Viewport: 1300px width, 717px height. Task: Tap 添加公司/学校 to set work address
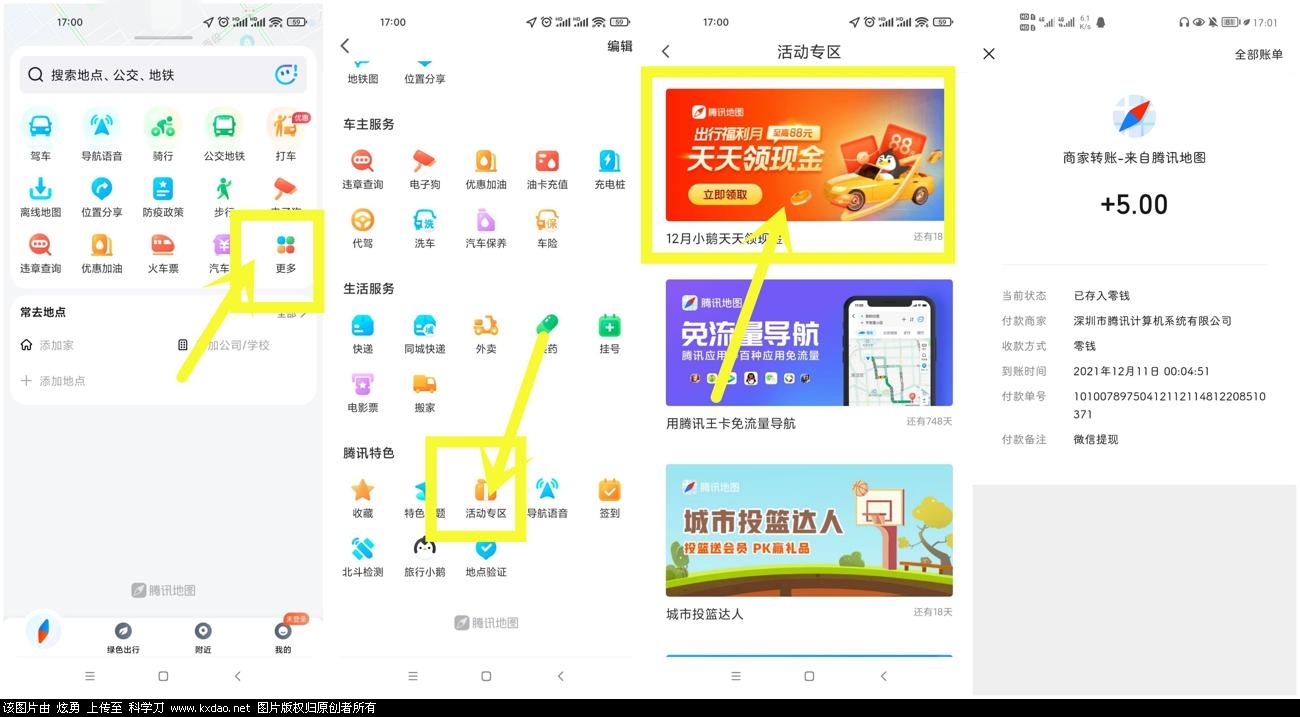tap(224, 345)
